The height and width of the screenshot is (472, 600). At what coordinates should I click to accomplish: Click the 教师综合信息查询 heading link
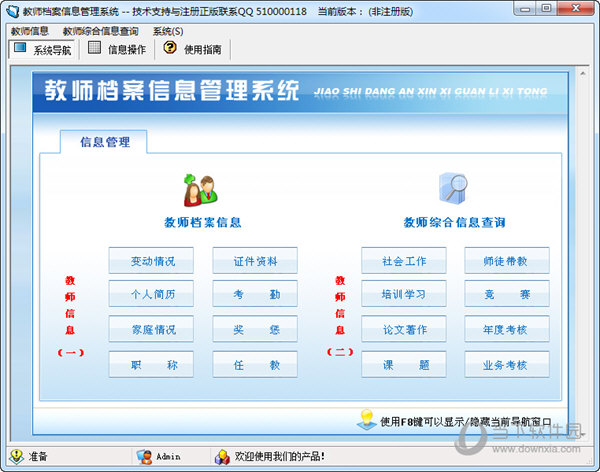click(x=454, y=222)
